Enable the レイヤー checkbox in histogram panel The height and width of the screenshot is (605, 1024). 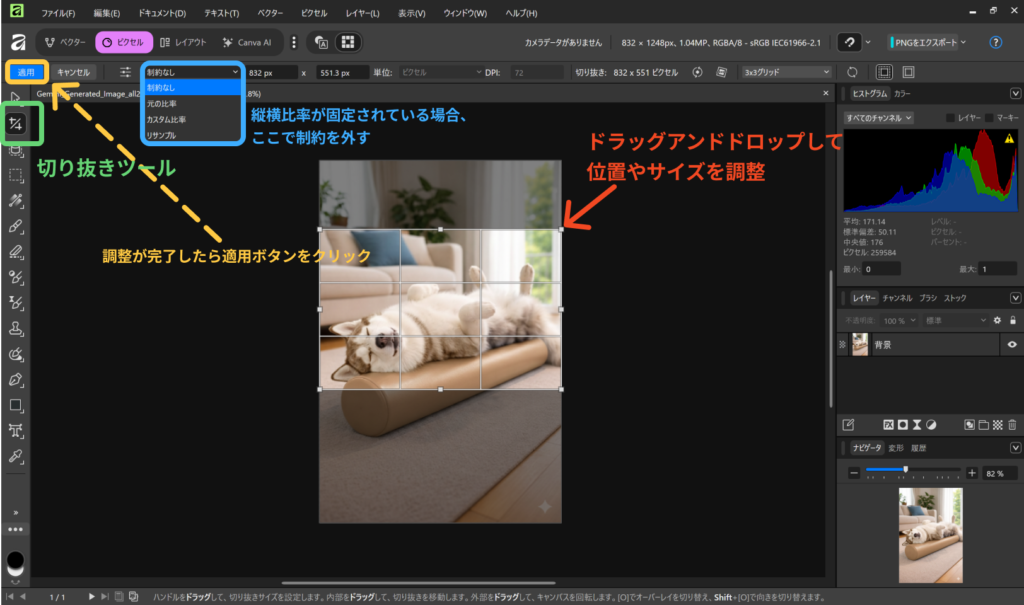click(x=951, y=118)
